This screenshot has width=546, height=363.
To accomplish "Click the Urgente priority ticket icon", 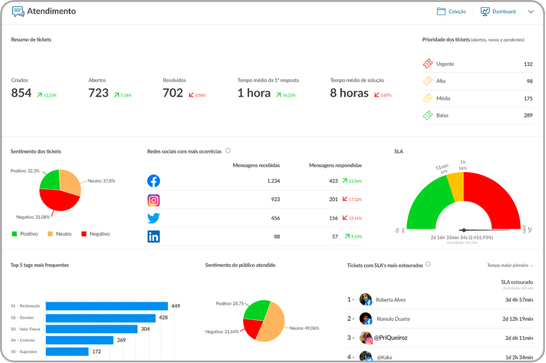I will (428, 63).
